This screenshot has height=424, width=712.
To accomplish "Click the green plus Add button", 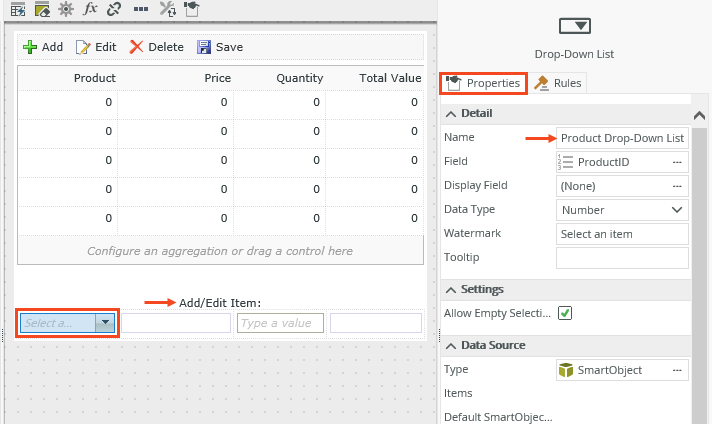I will coord(43,47).
